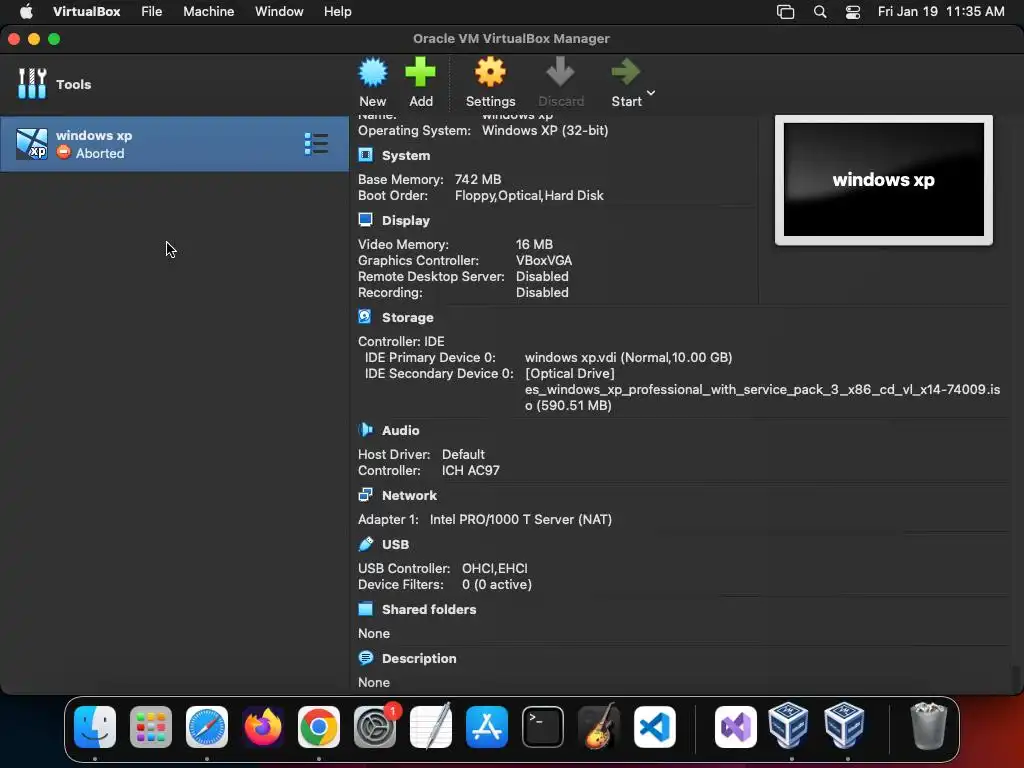Screen dimensions: 1024x768
Task: Click the Audio section speaker icon
Action: click(366, 430)
